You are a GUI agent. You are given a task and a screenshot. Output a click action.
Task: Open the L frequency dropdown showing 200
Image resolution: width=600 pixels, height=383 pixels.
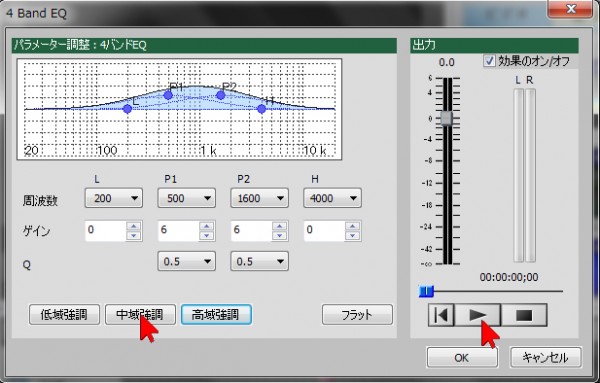tap(114, 198)
